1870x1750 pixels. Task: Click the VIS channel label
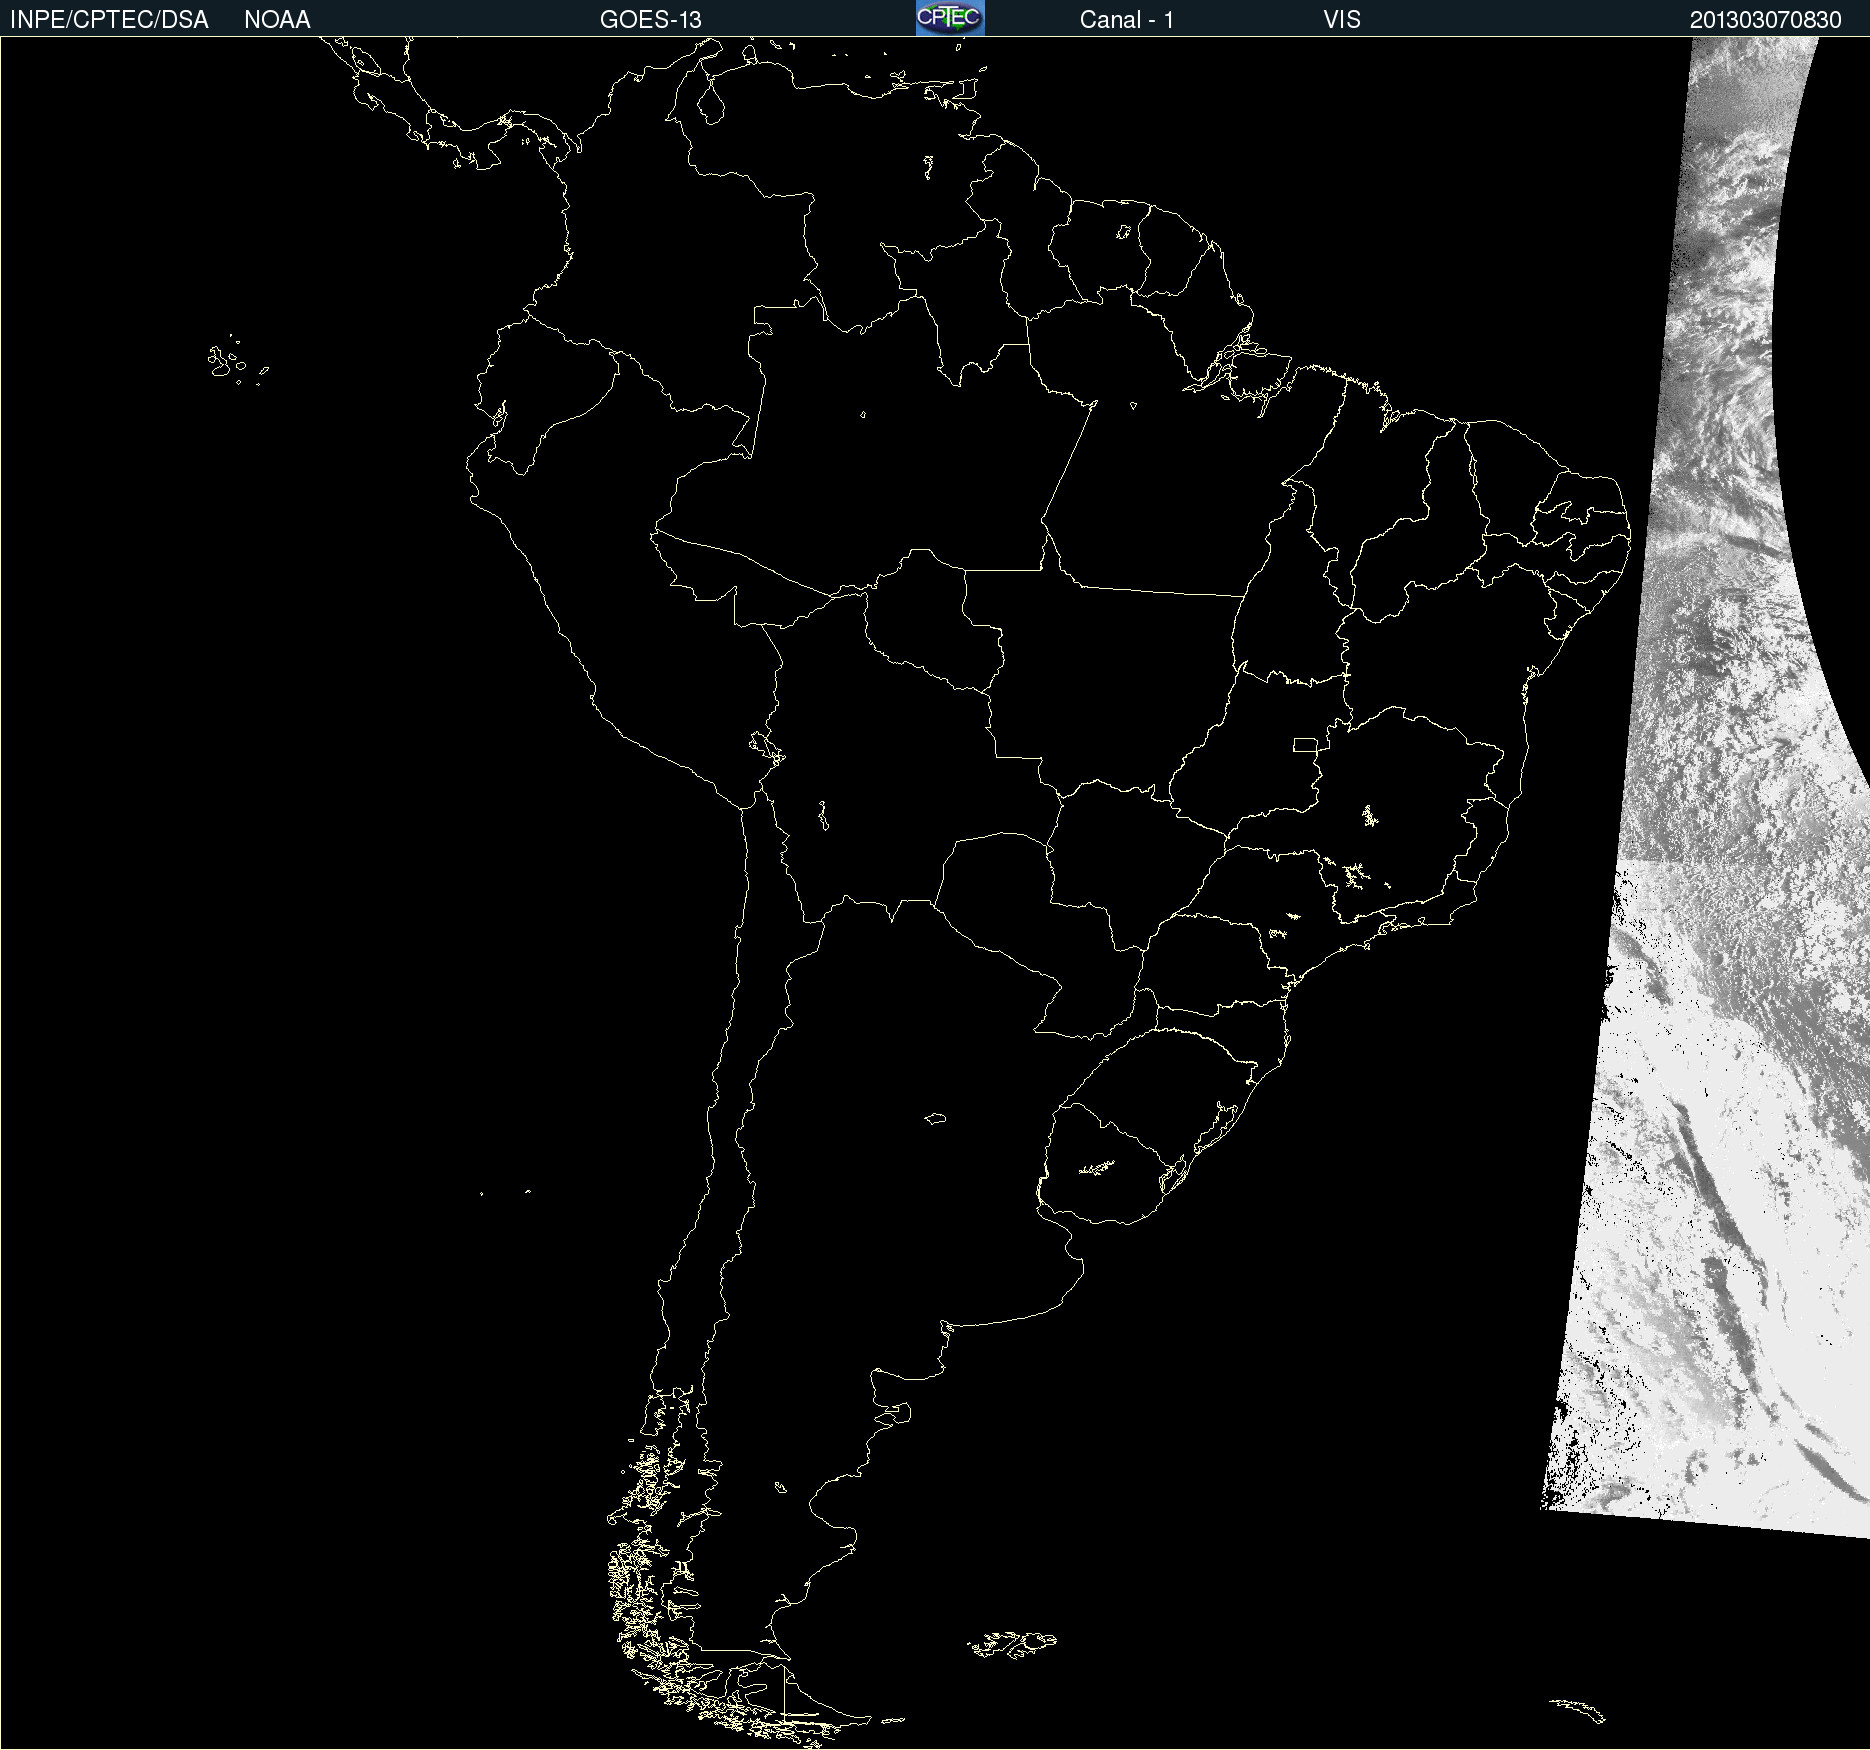tap(1341, 20)
